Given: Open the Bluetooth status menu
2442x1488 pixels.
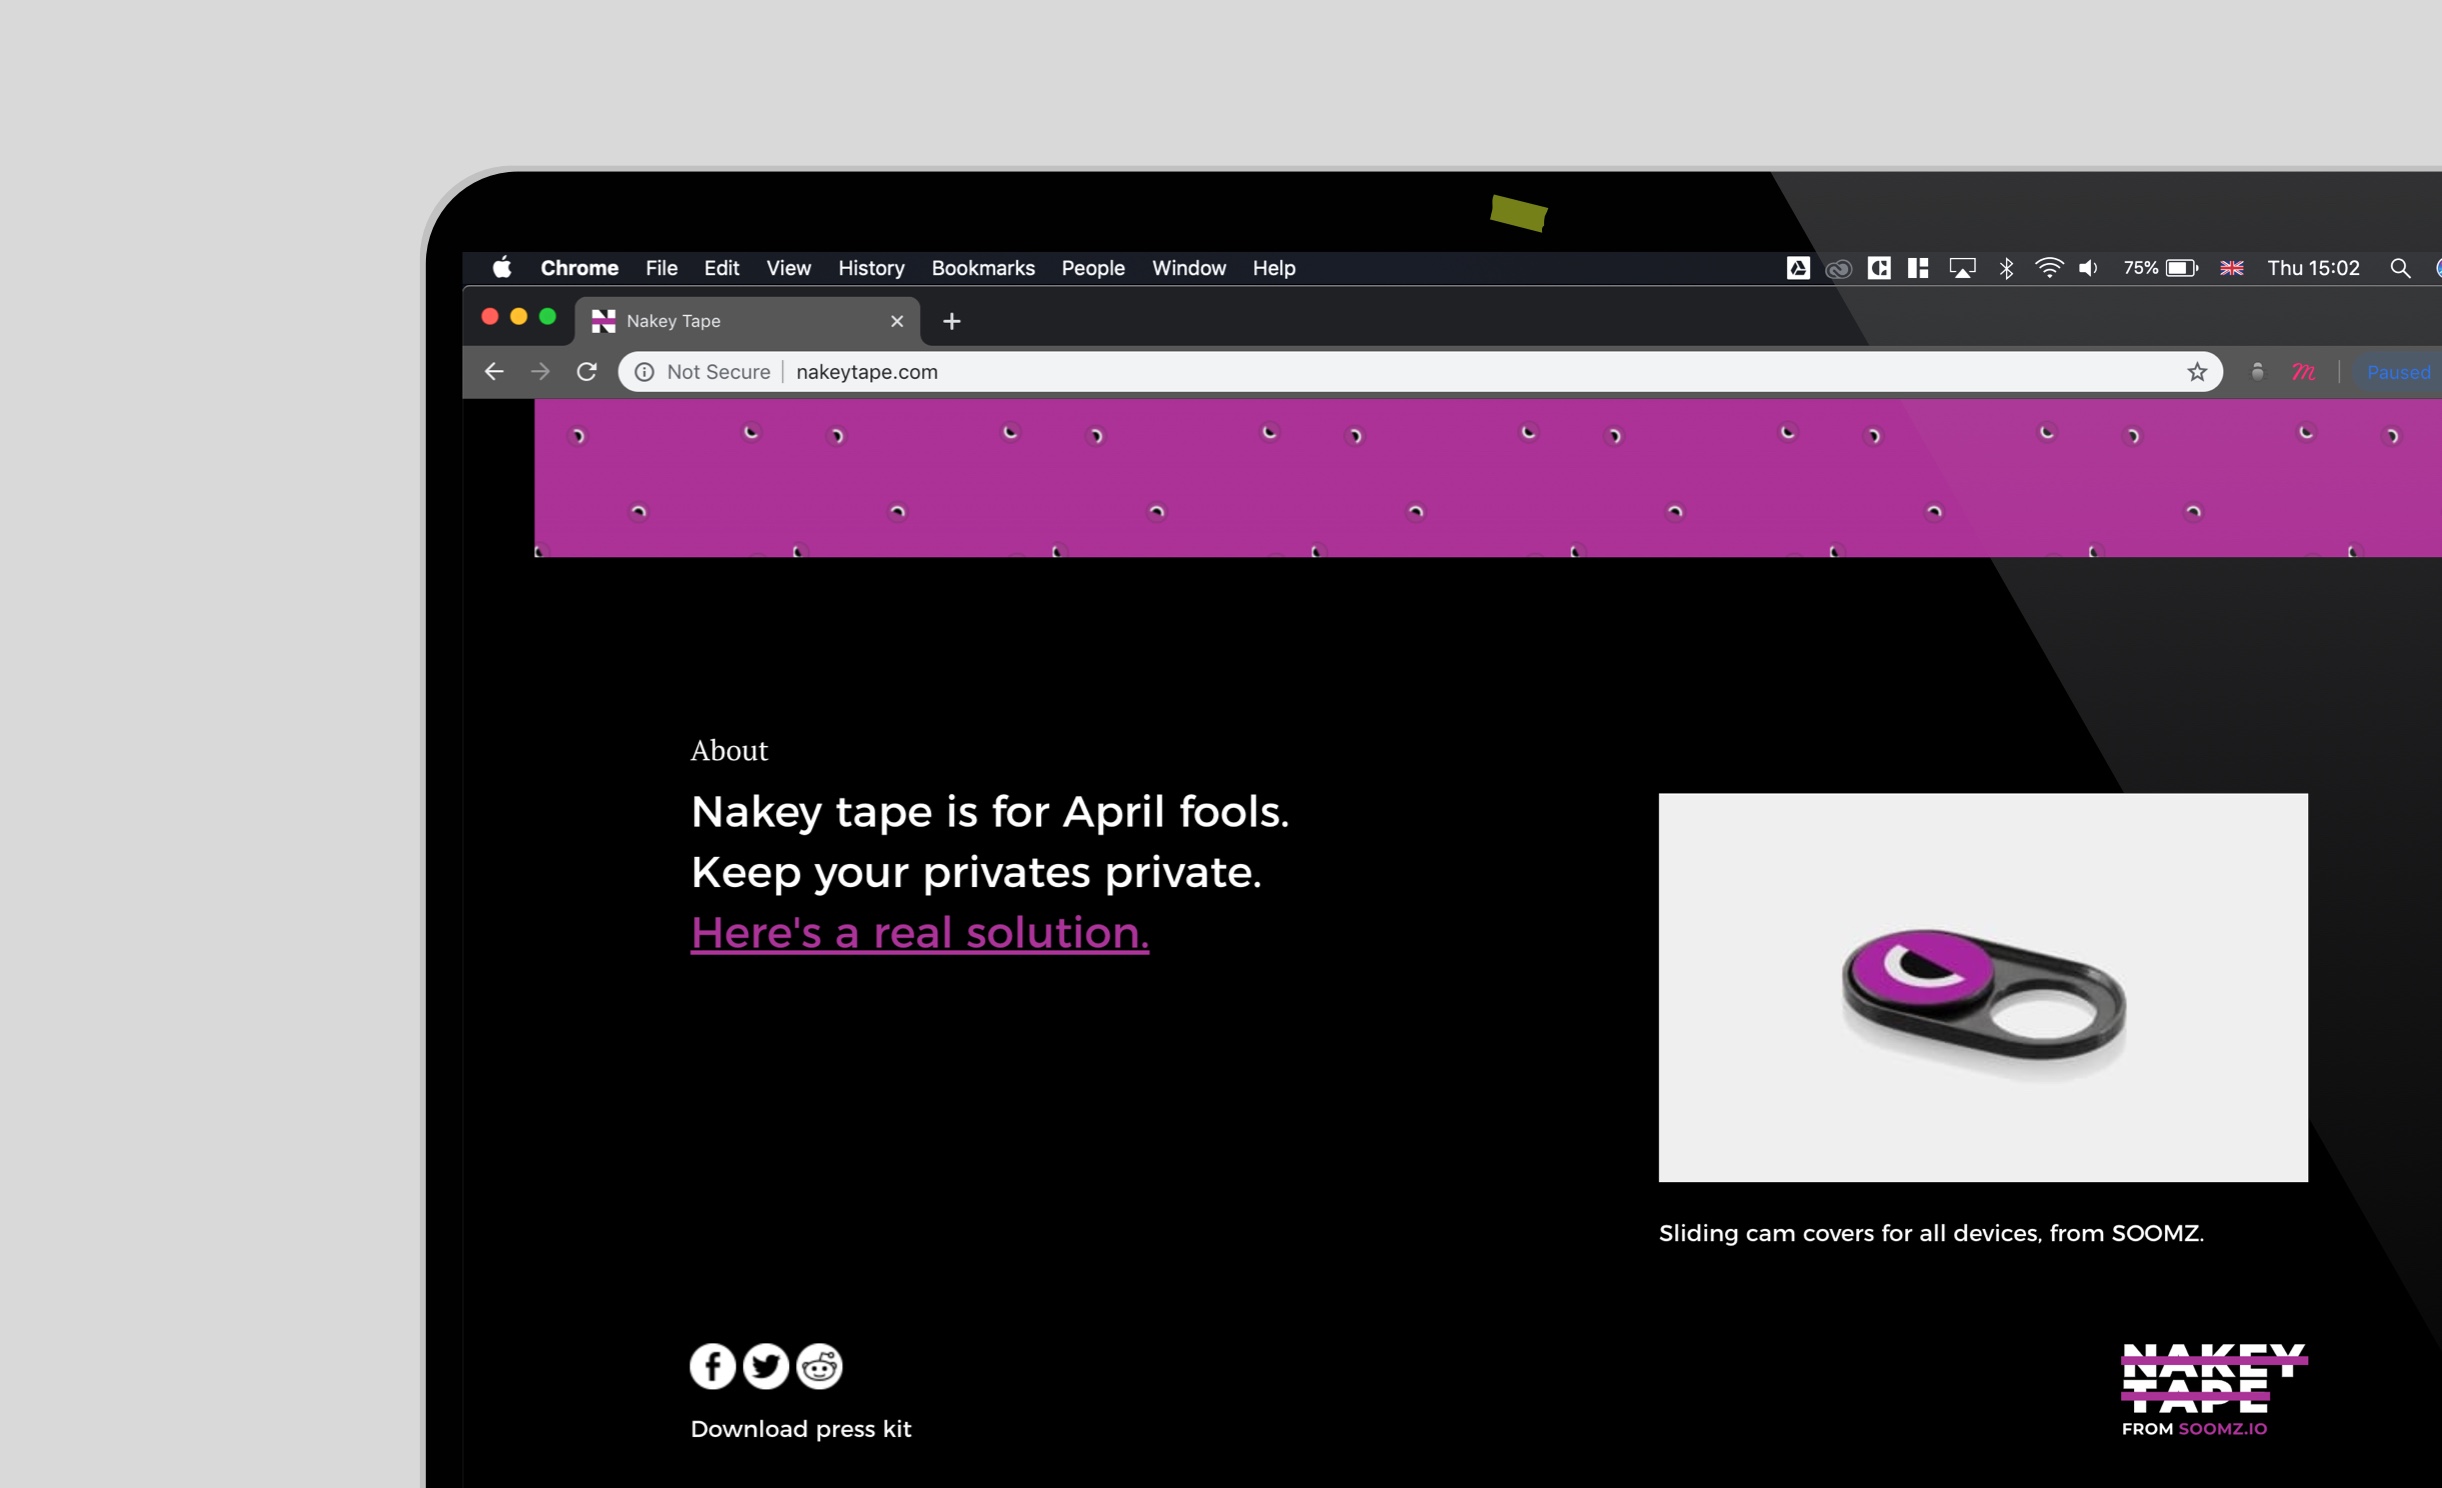Looking at the screenshot, I should (2006, 268).
